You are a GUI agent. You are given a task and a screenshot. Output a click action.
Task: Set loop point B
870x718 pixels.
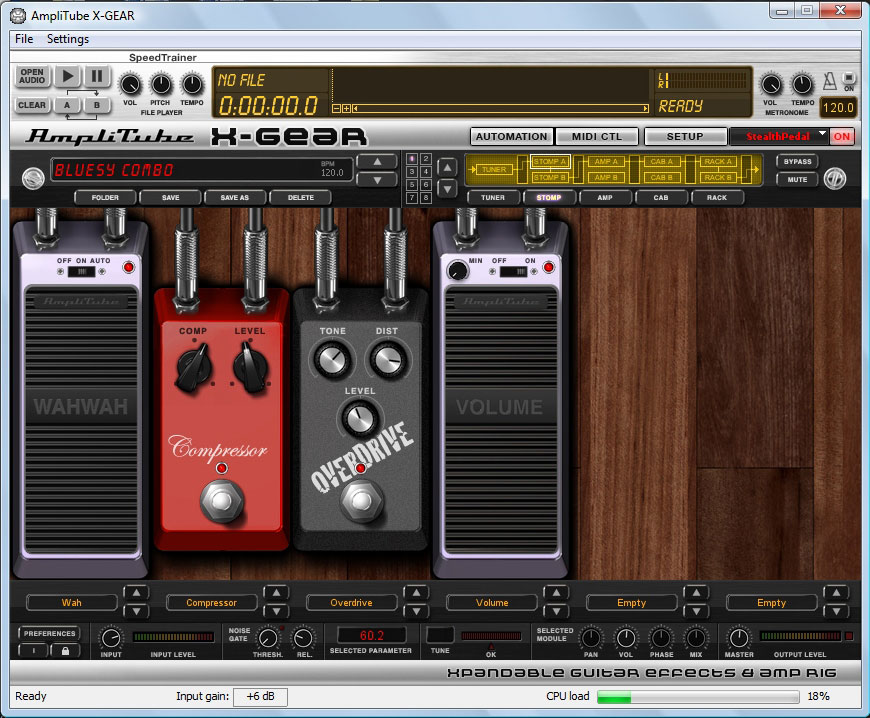(97, 105)
